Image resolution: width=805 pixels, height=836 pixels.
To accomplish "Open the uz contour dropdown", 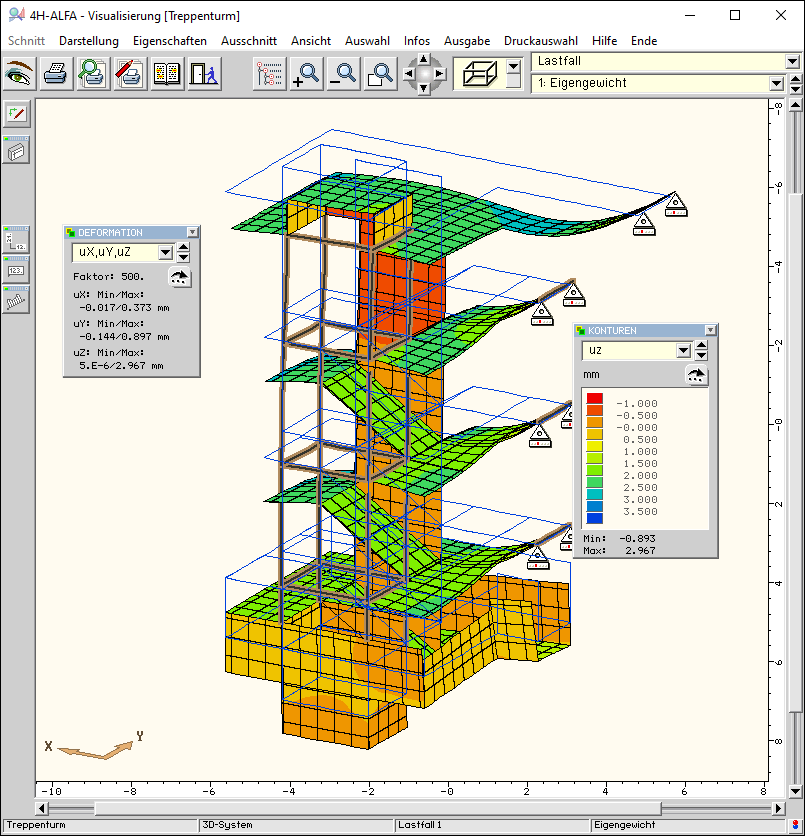I will pyautogui.click(x=684, y=351).
